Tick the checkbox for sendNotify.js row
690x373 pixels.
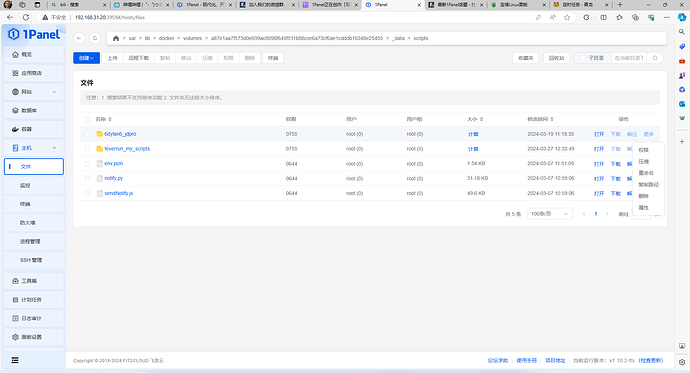pos(87,193)
